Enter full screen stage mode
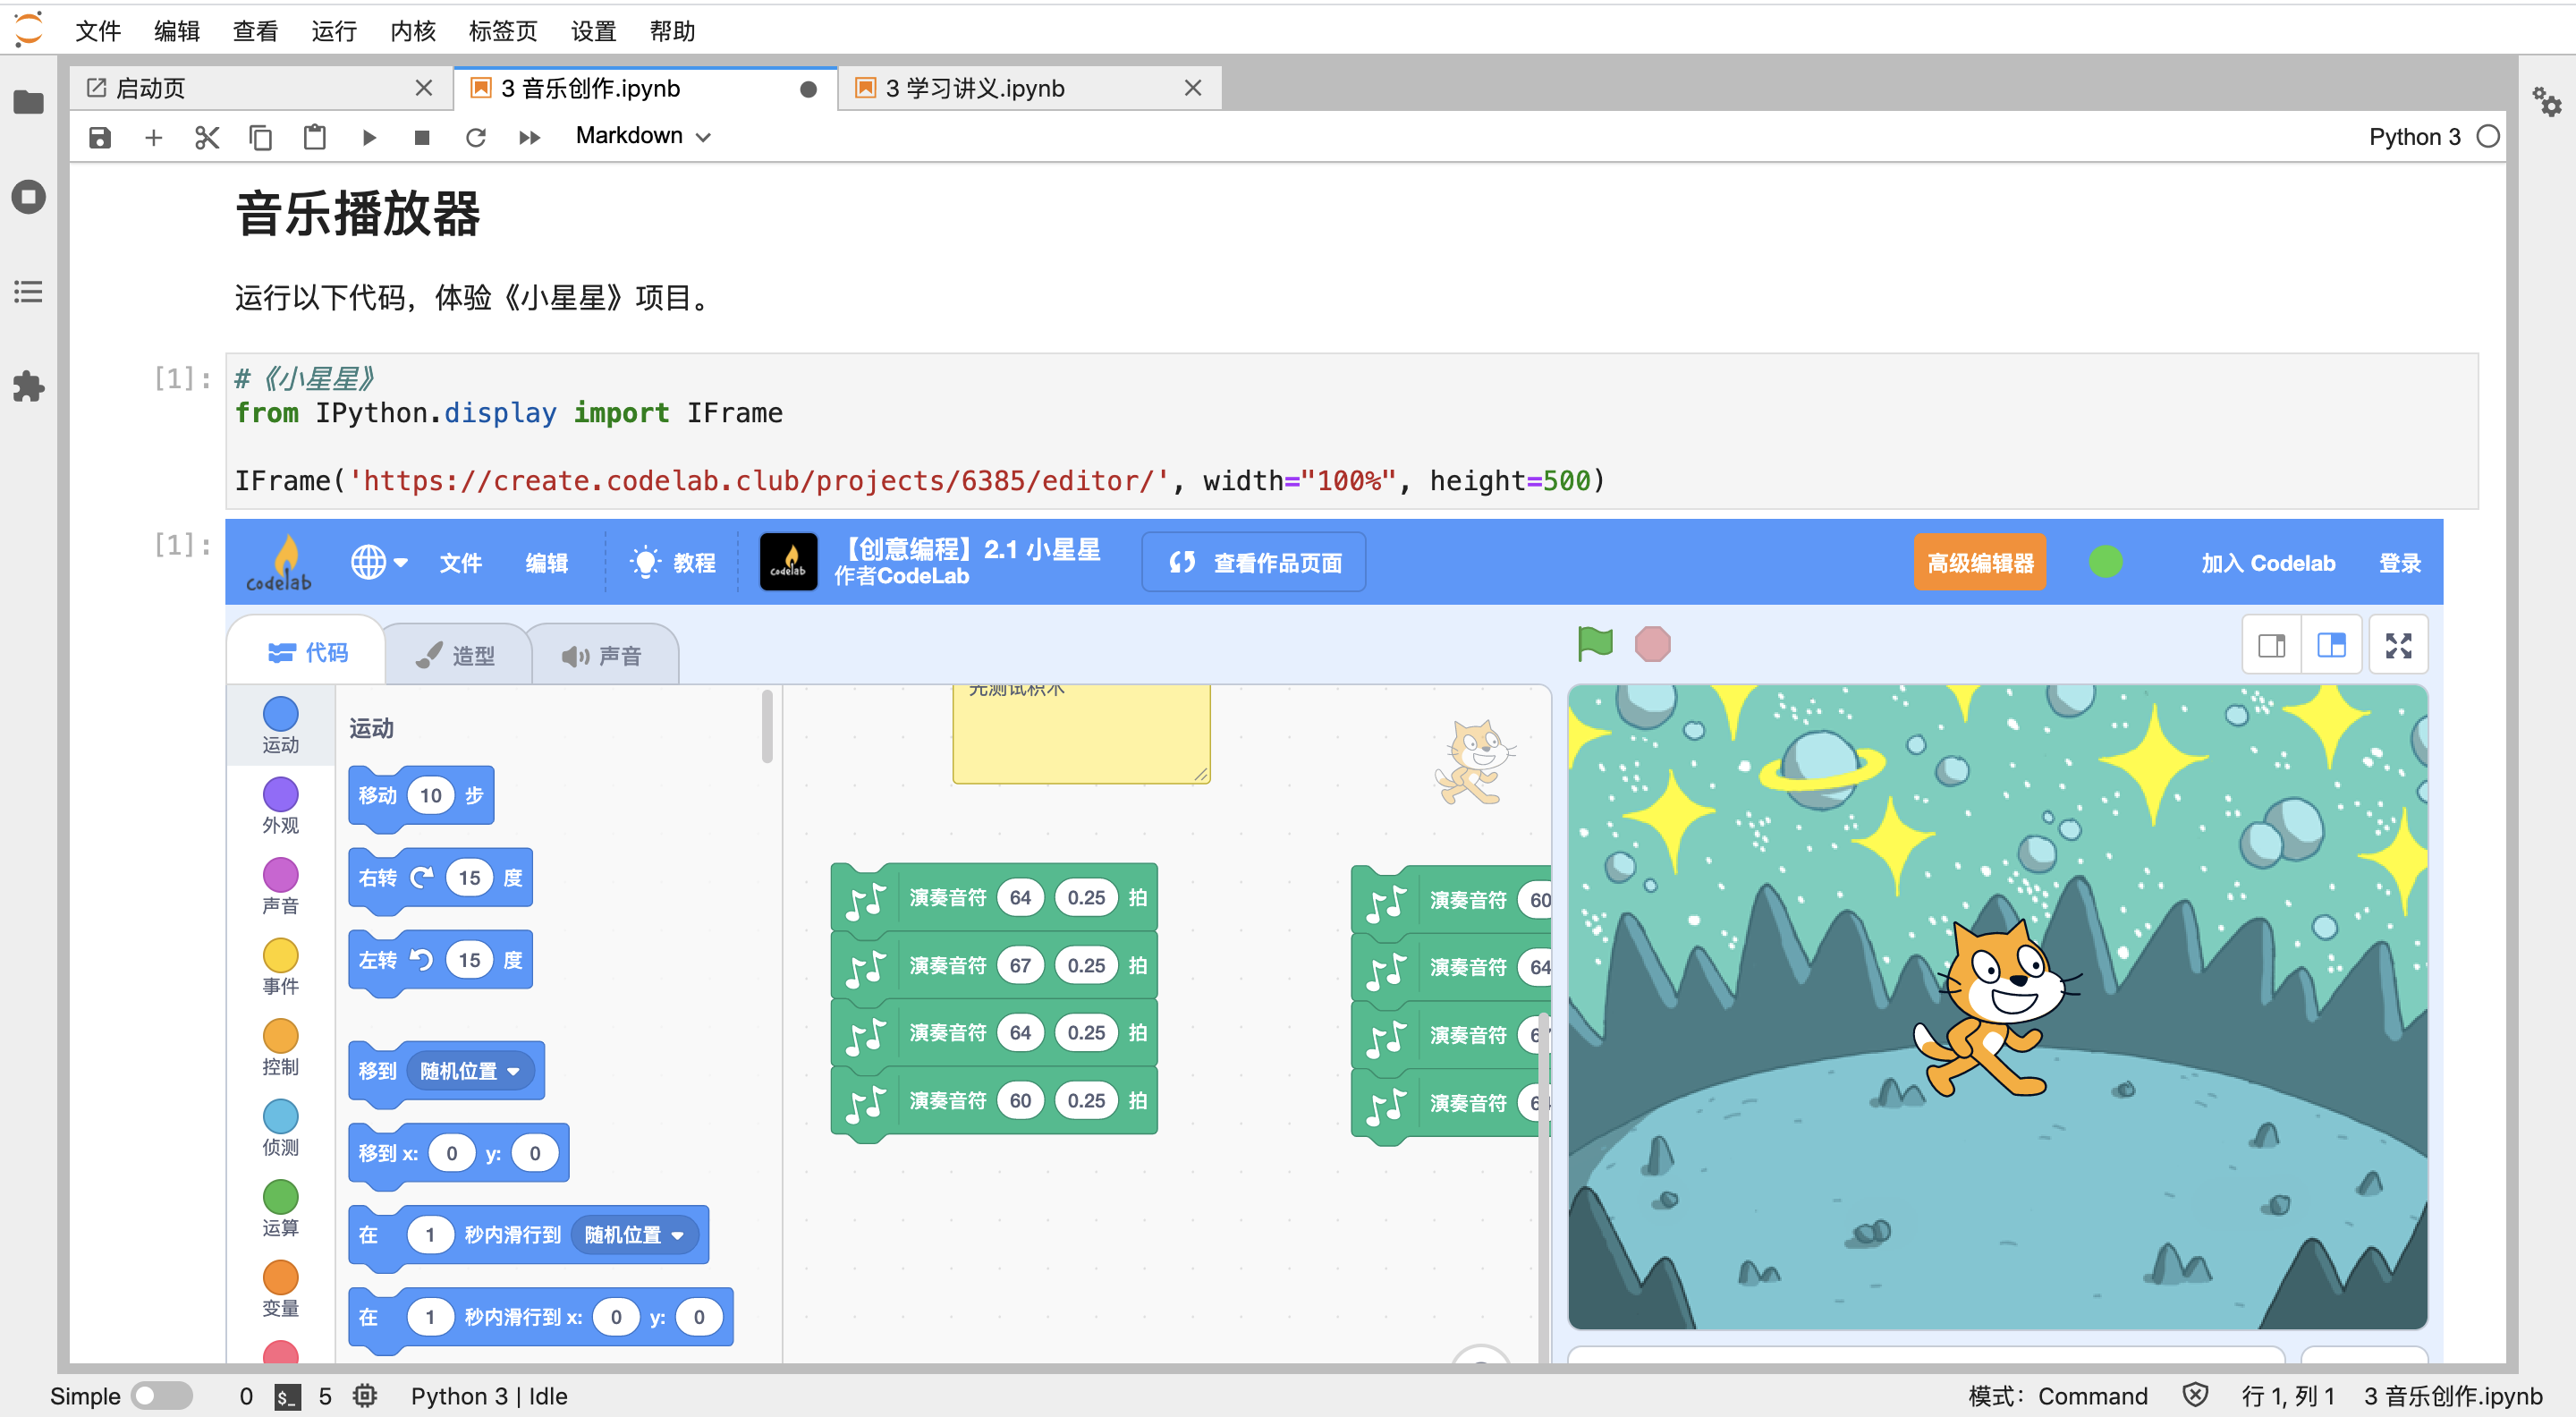Image resolution: width=2576 pixels, height=1417 pixels. click(2398, 645)
